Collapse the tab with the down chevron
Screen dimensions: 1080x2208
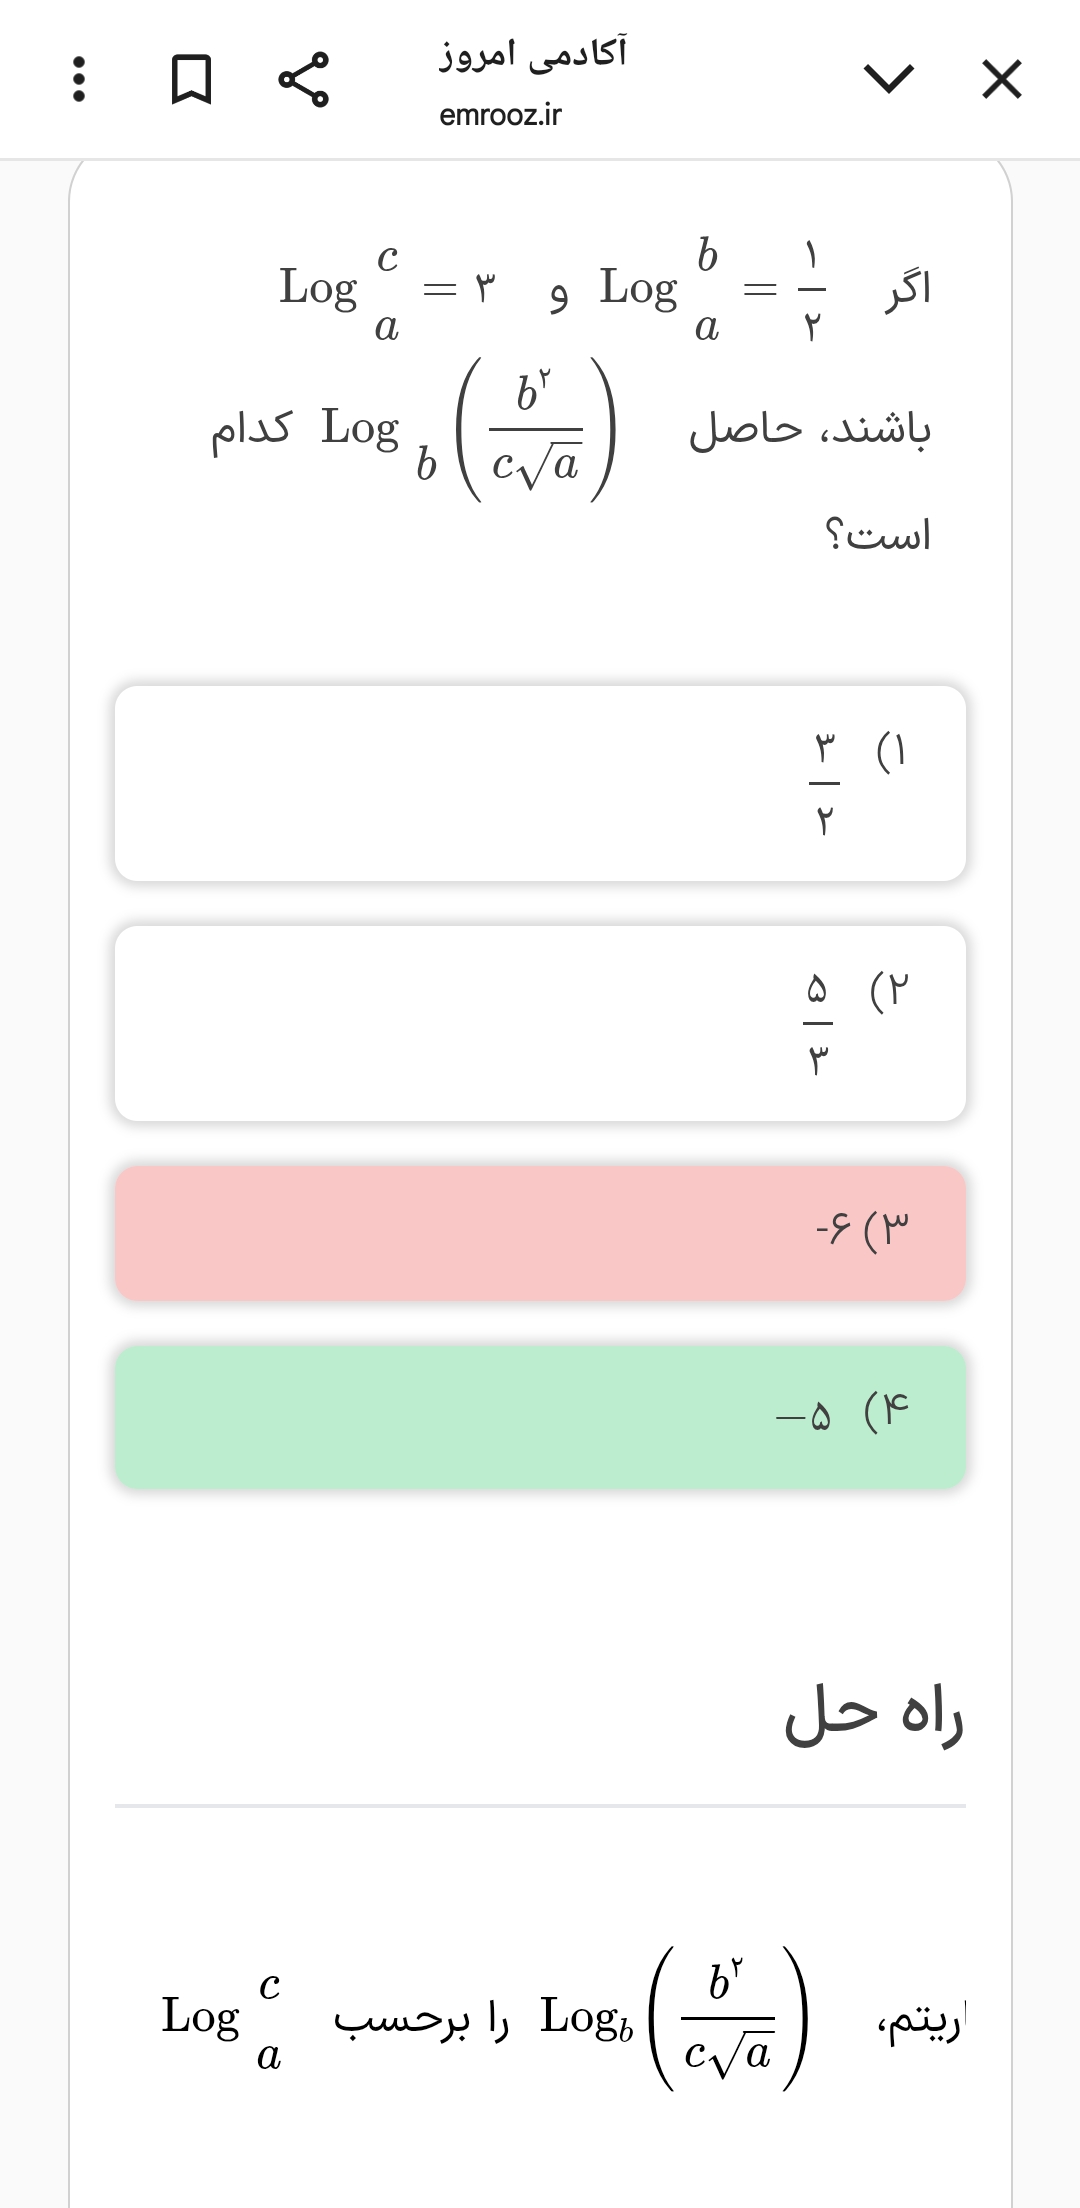pyautogui.click(x=888, y=79)
